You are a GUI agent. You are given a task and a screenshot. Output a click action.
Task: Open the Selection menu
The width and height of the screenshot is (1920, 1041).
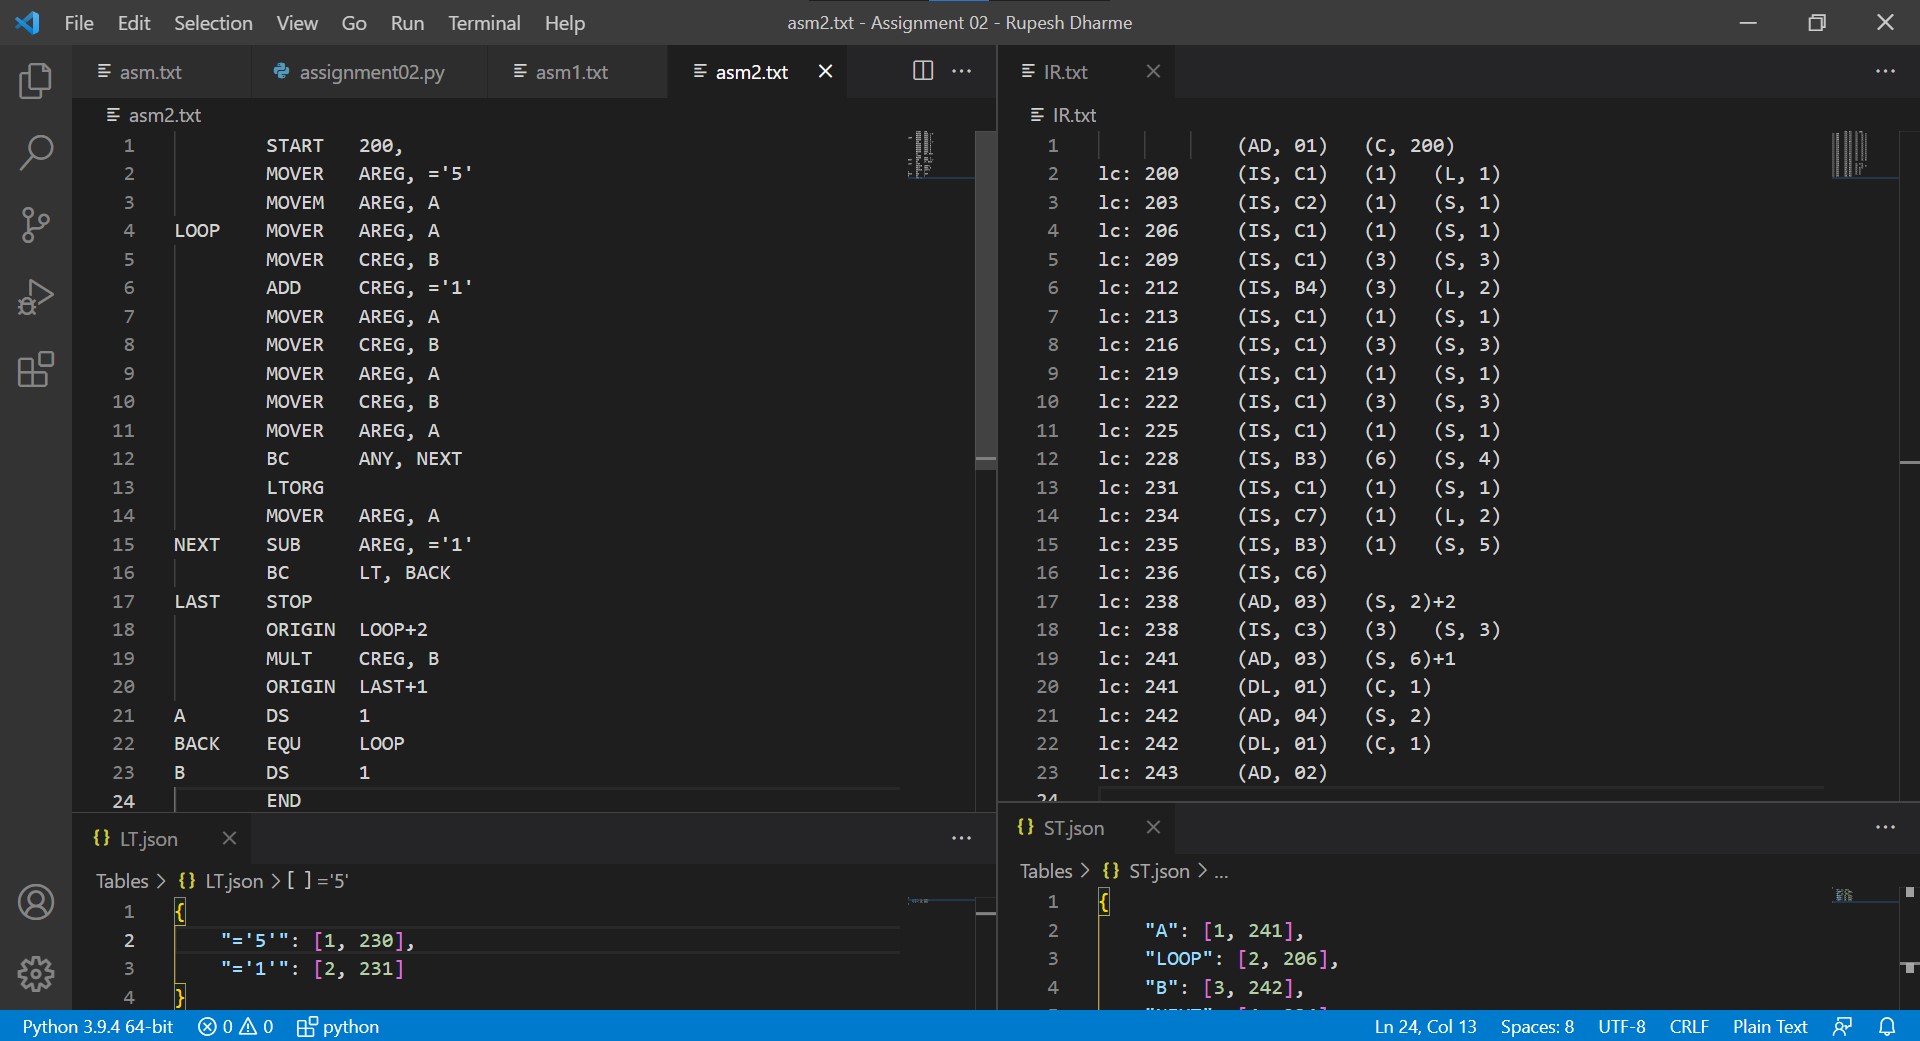213,23
